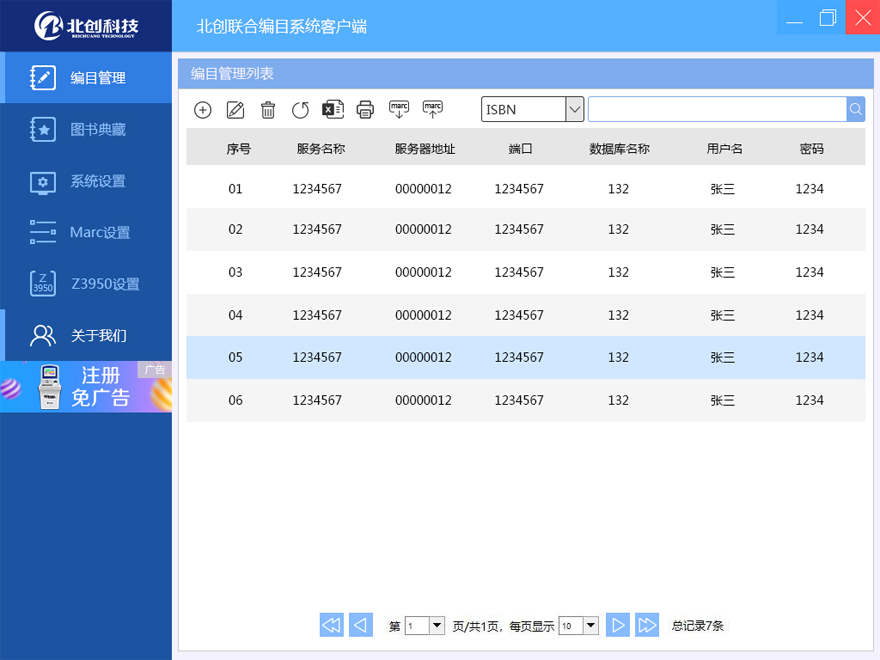Open the ISBN search type dropdown
The height and width of the screenshot is (660, 880).
tap(574, 109)
